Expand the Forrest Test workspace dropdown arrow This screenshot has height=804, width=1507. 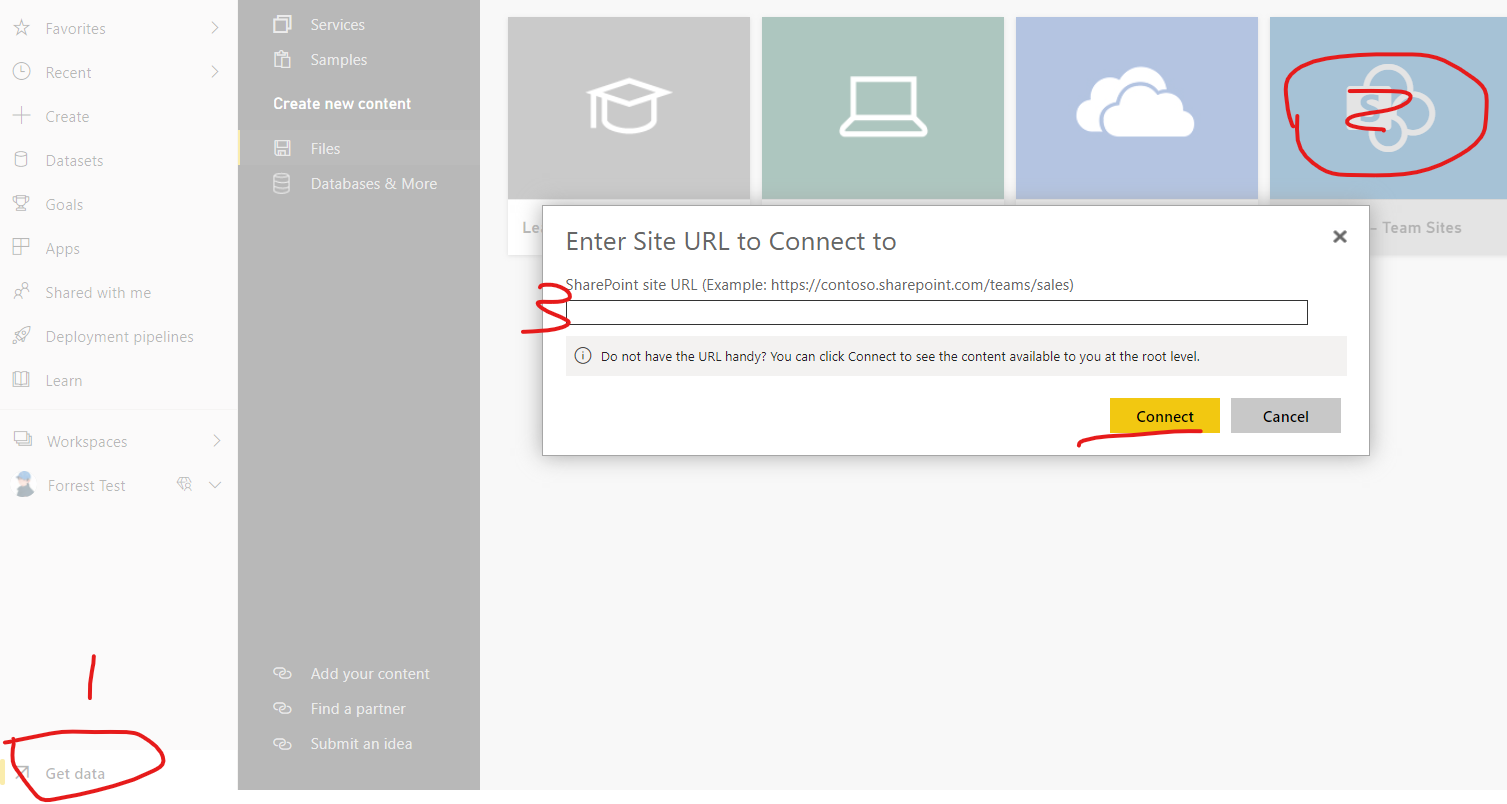point(214,485)
